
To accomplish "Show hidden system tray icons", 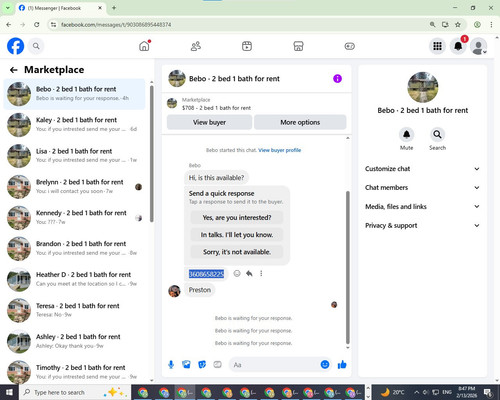I will (417, 392).
